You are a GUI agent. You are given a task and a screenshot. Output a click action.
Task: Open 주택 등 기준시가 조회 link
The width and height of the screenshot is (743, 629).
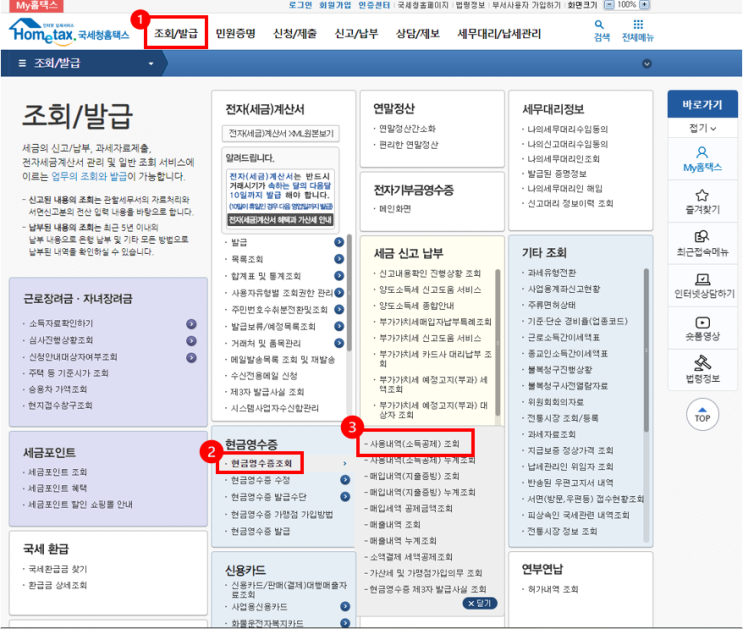coord(68,373)
